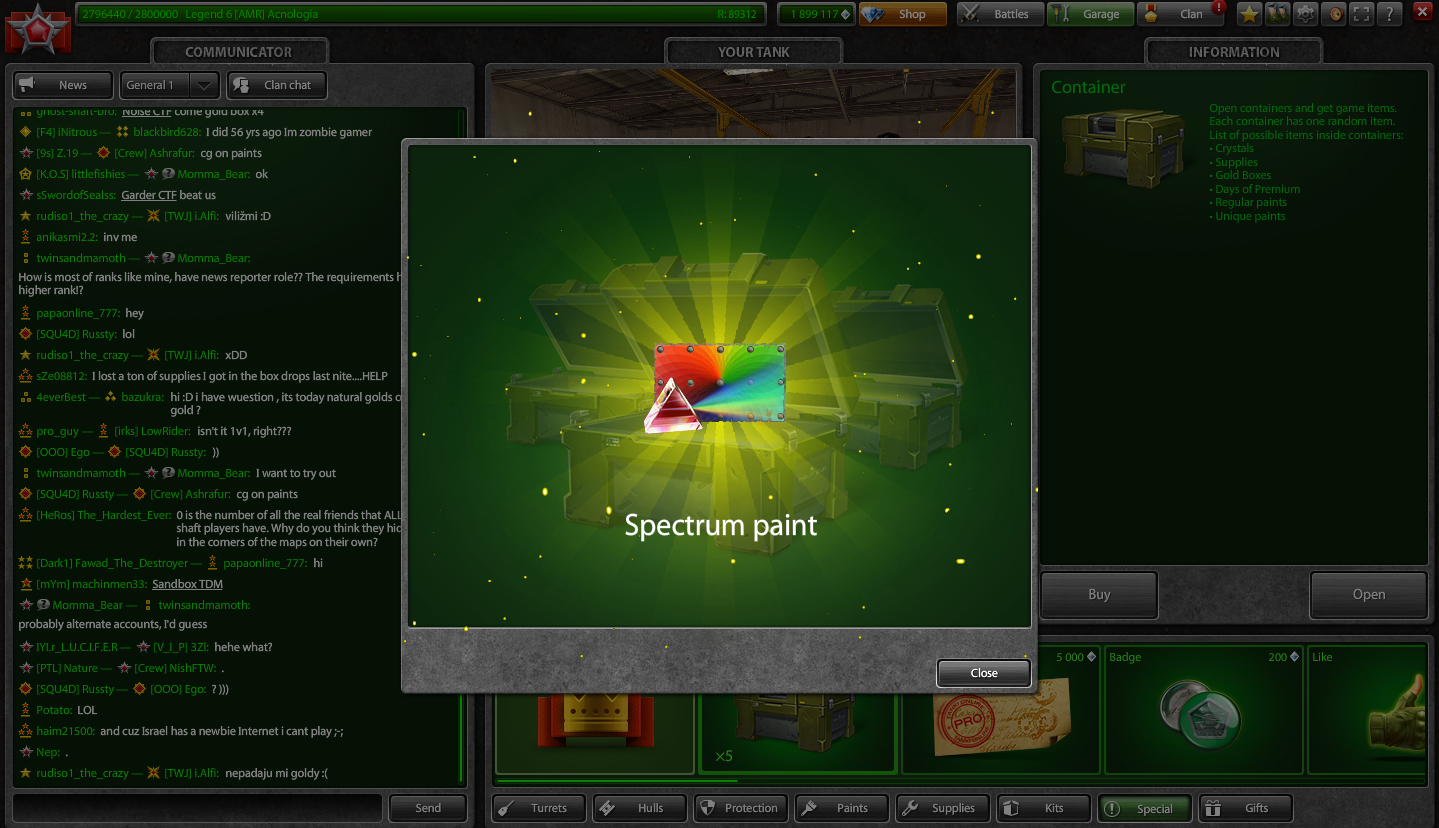The height and width of the screenshot is (828, 1439).
Task: Select the Badge item card
Action: tap(1202, 709)
